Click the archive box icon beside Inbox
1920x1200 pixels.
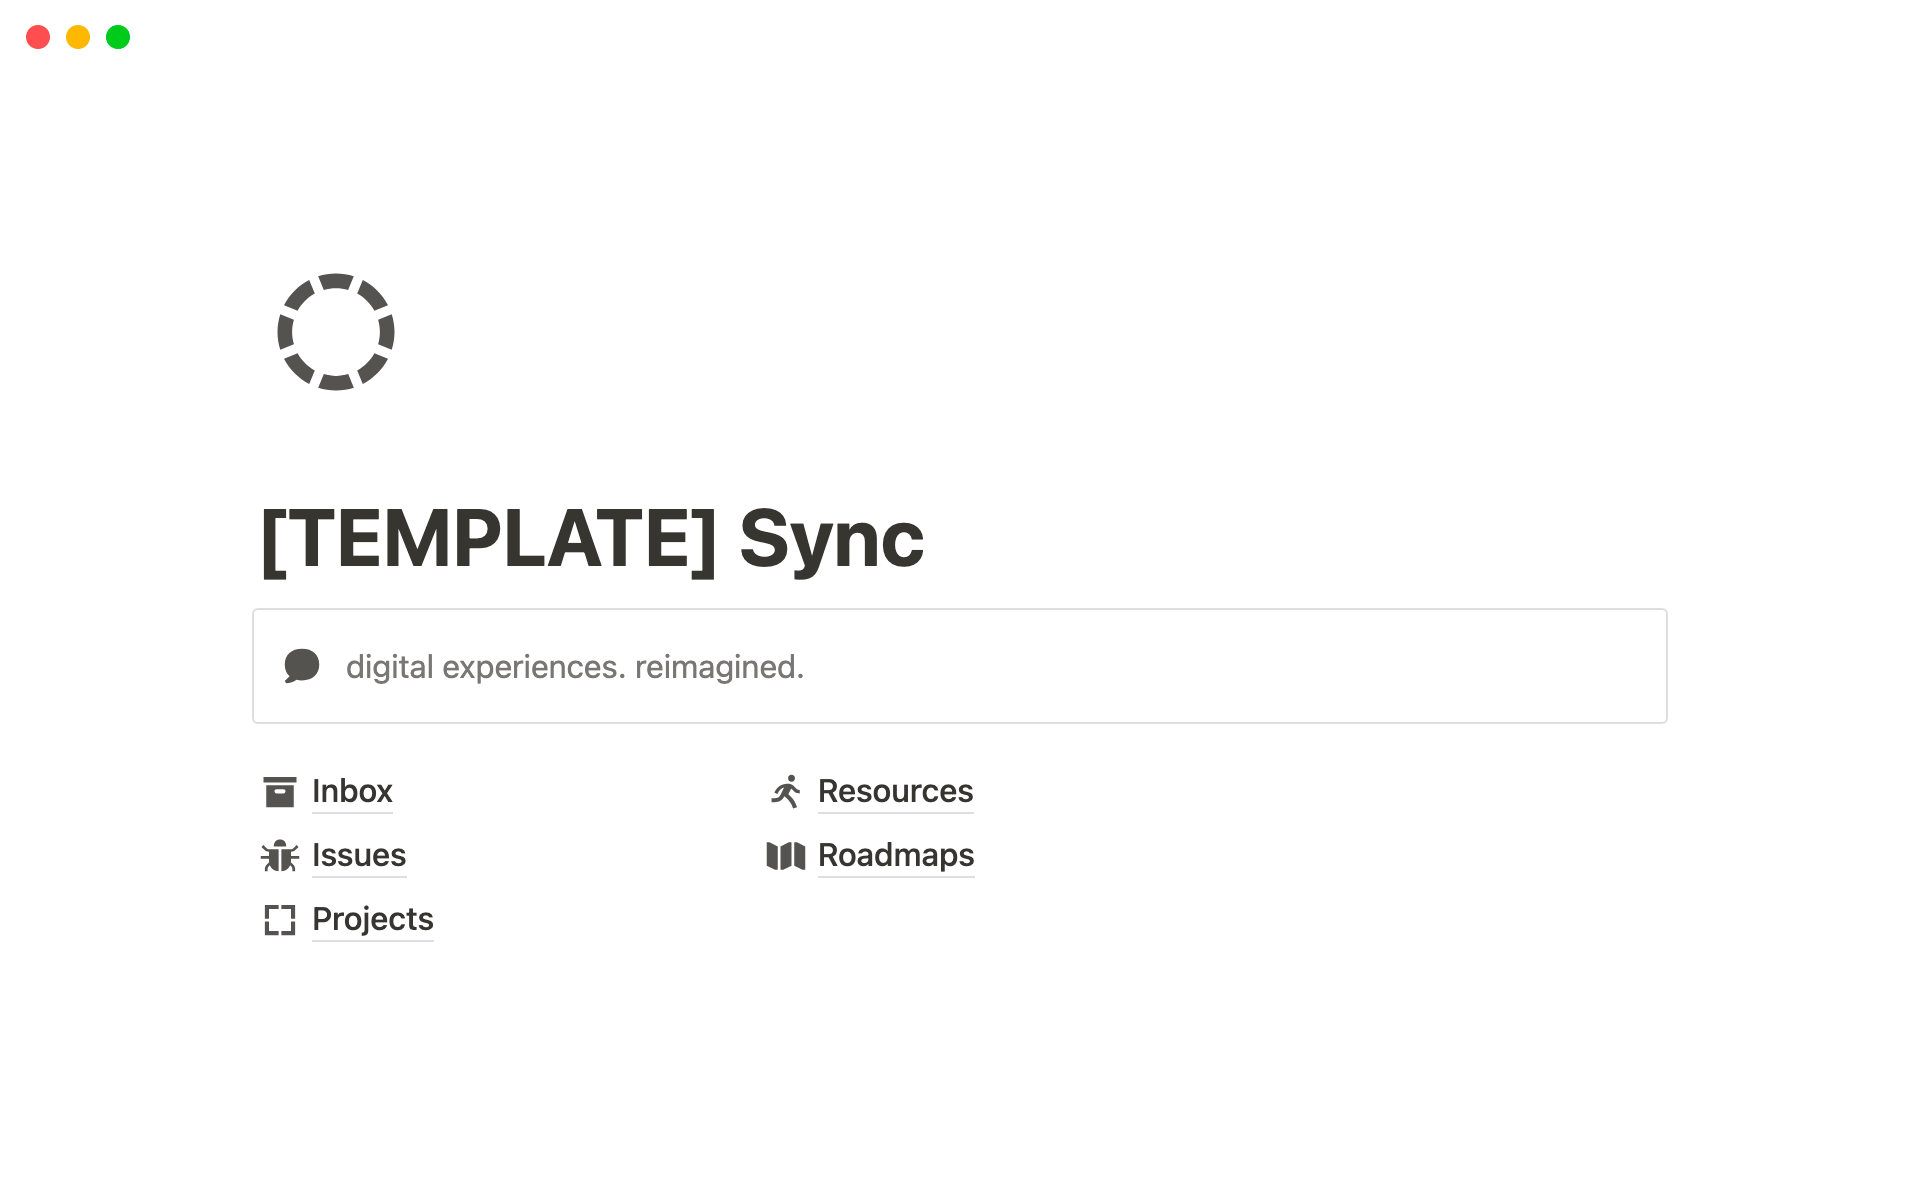280,791
